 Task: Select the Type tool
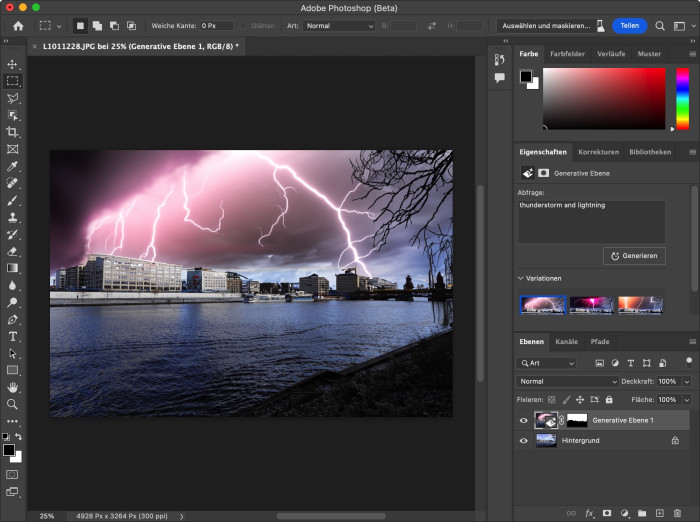tap(12, 336)
